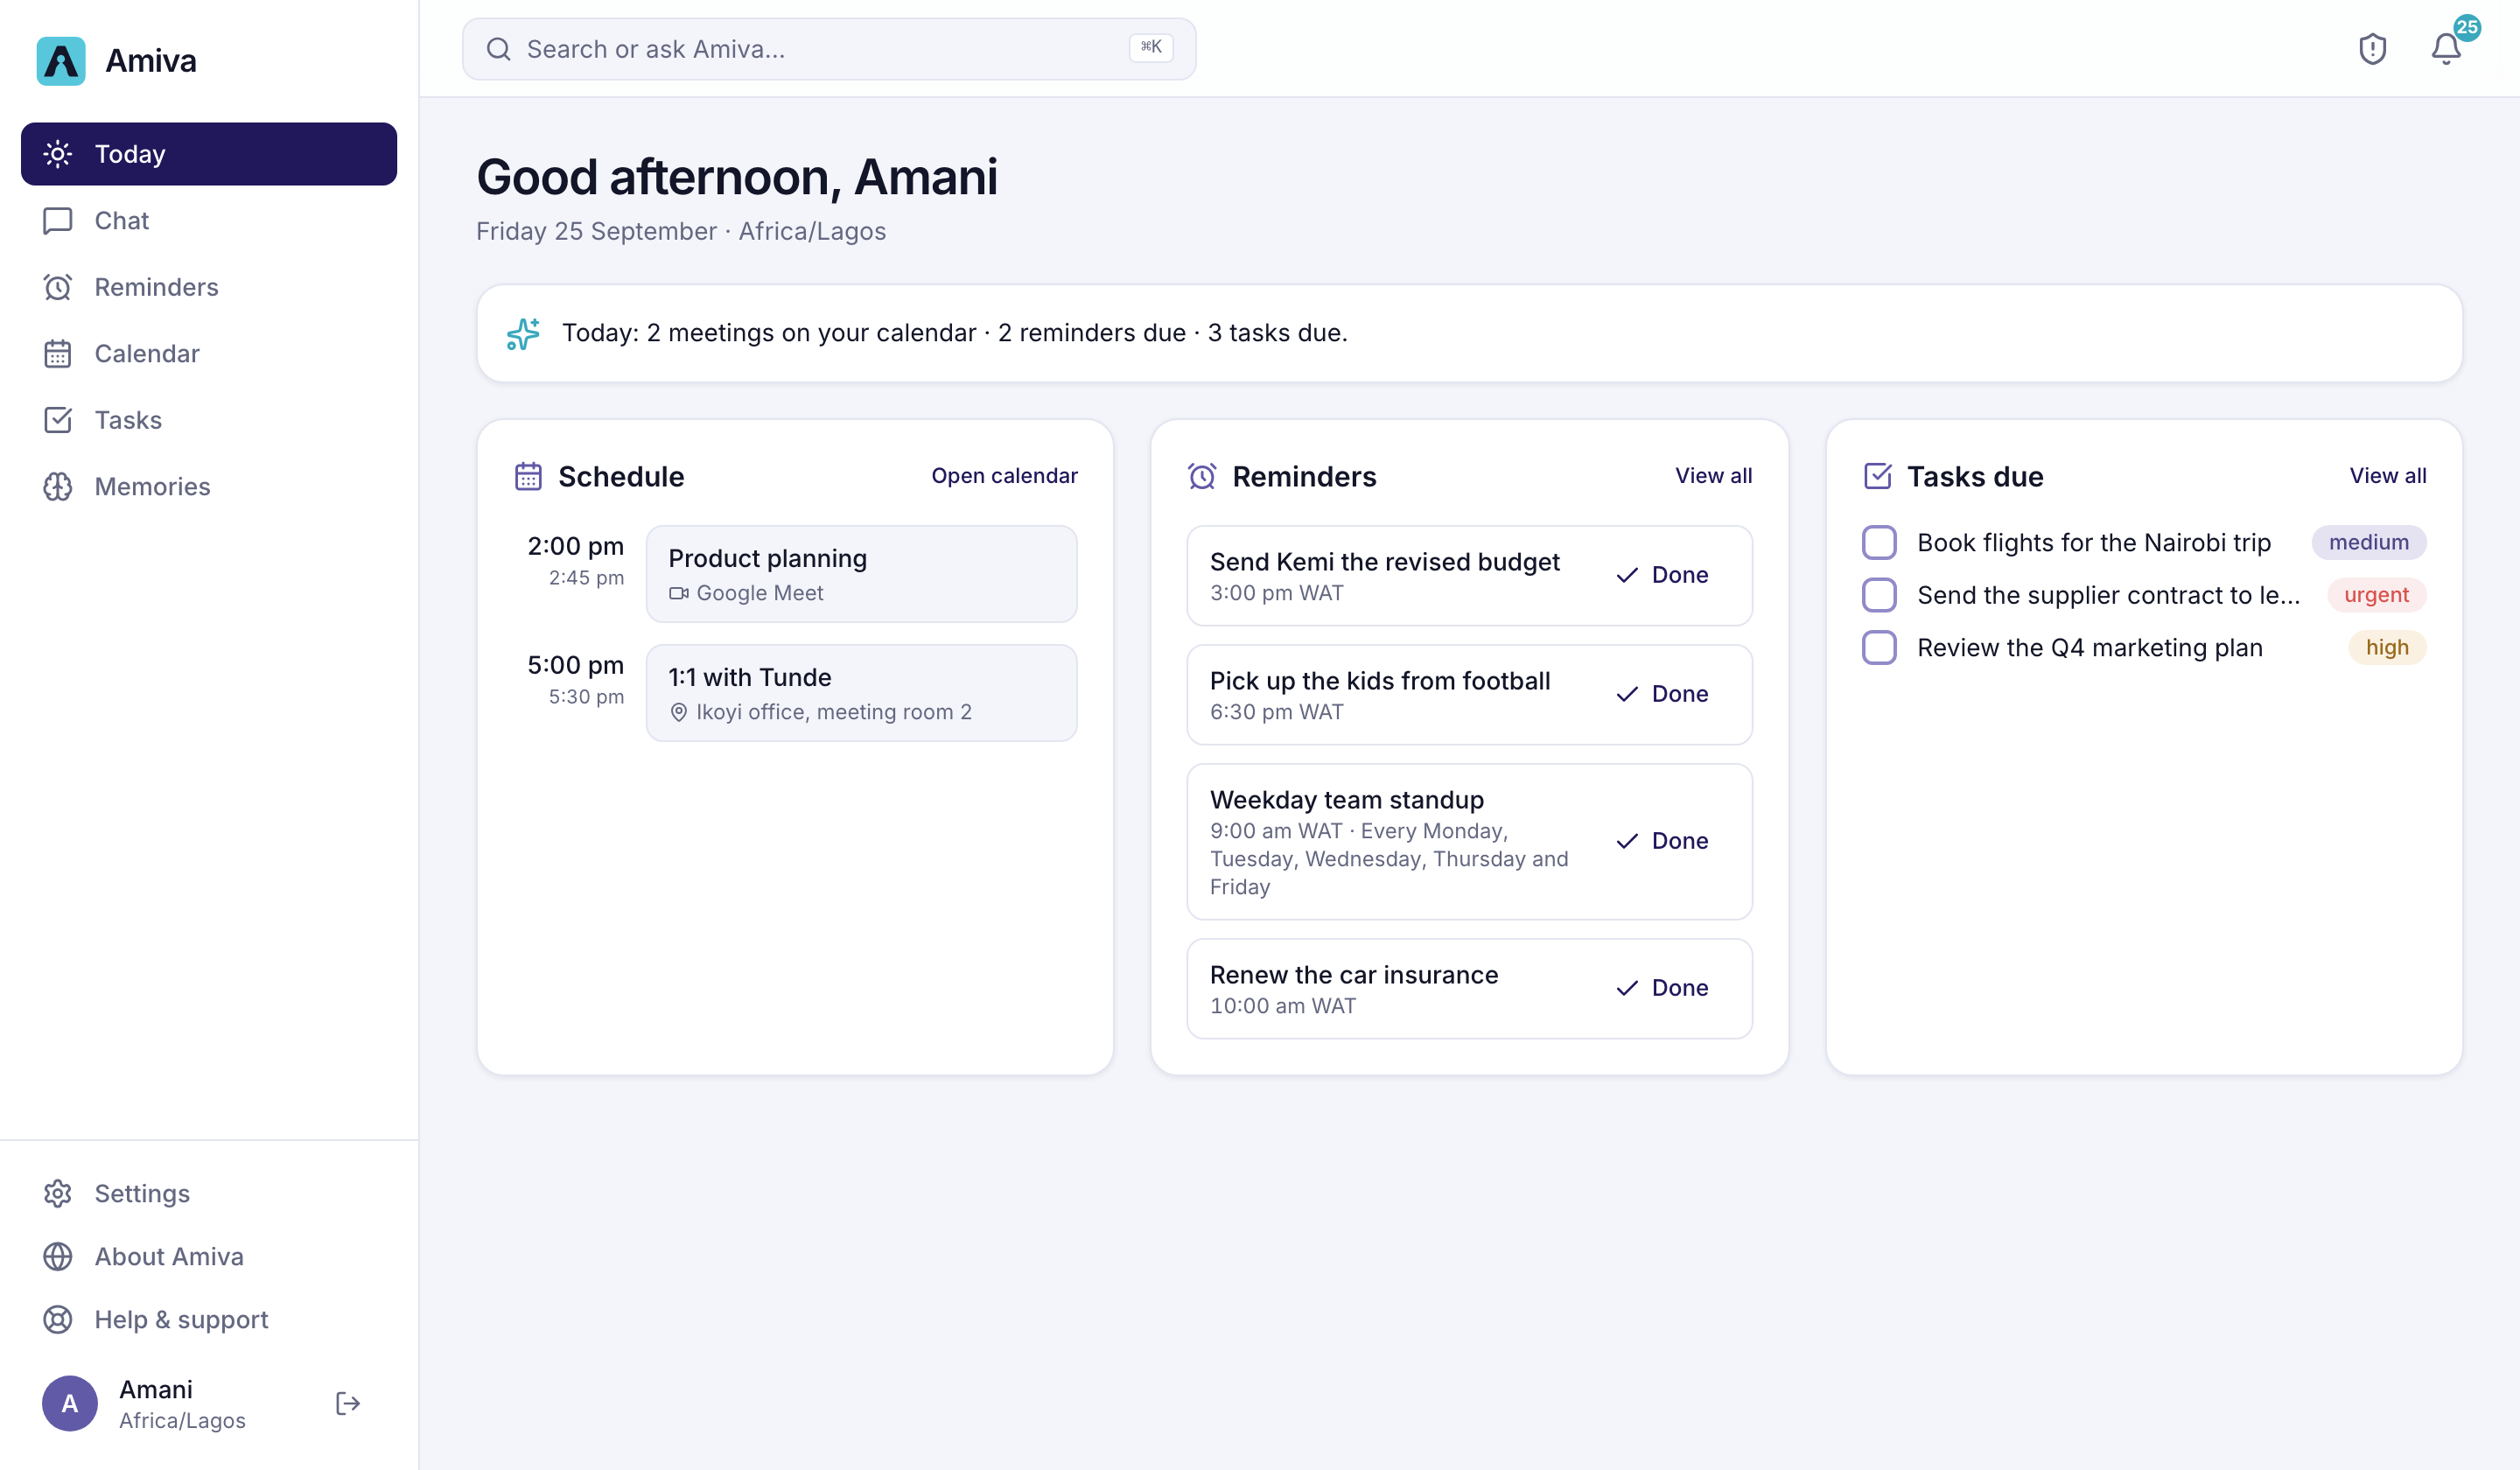
Task: Click the Schedule card calendar icon
Action: click(x=528, y=476)
